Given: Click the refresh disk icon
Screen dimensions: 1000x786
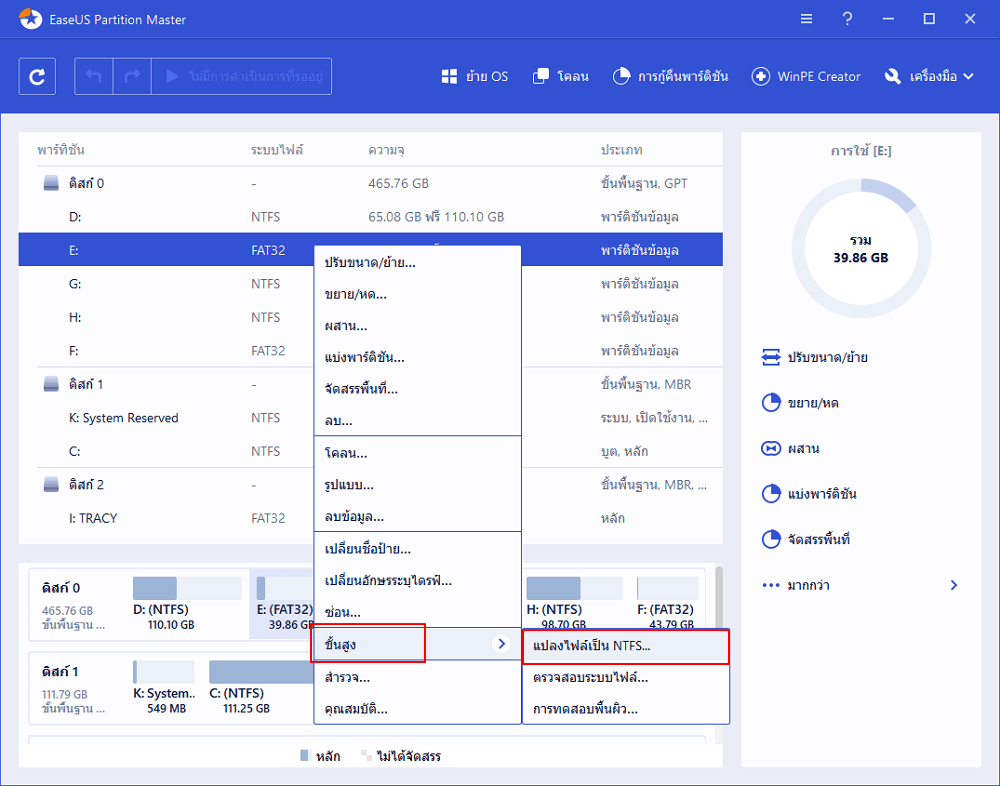Looking at the screenshot, I should tap(37, 77).
